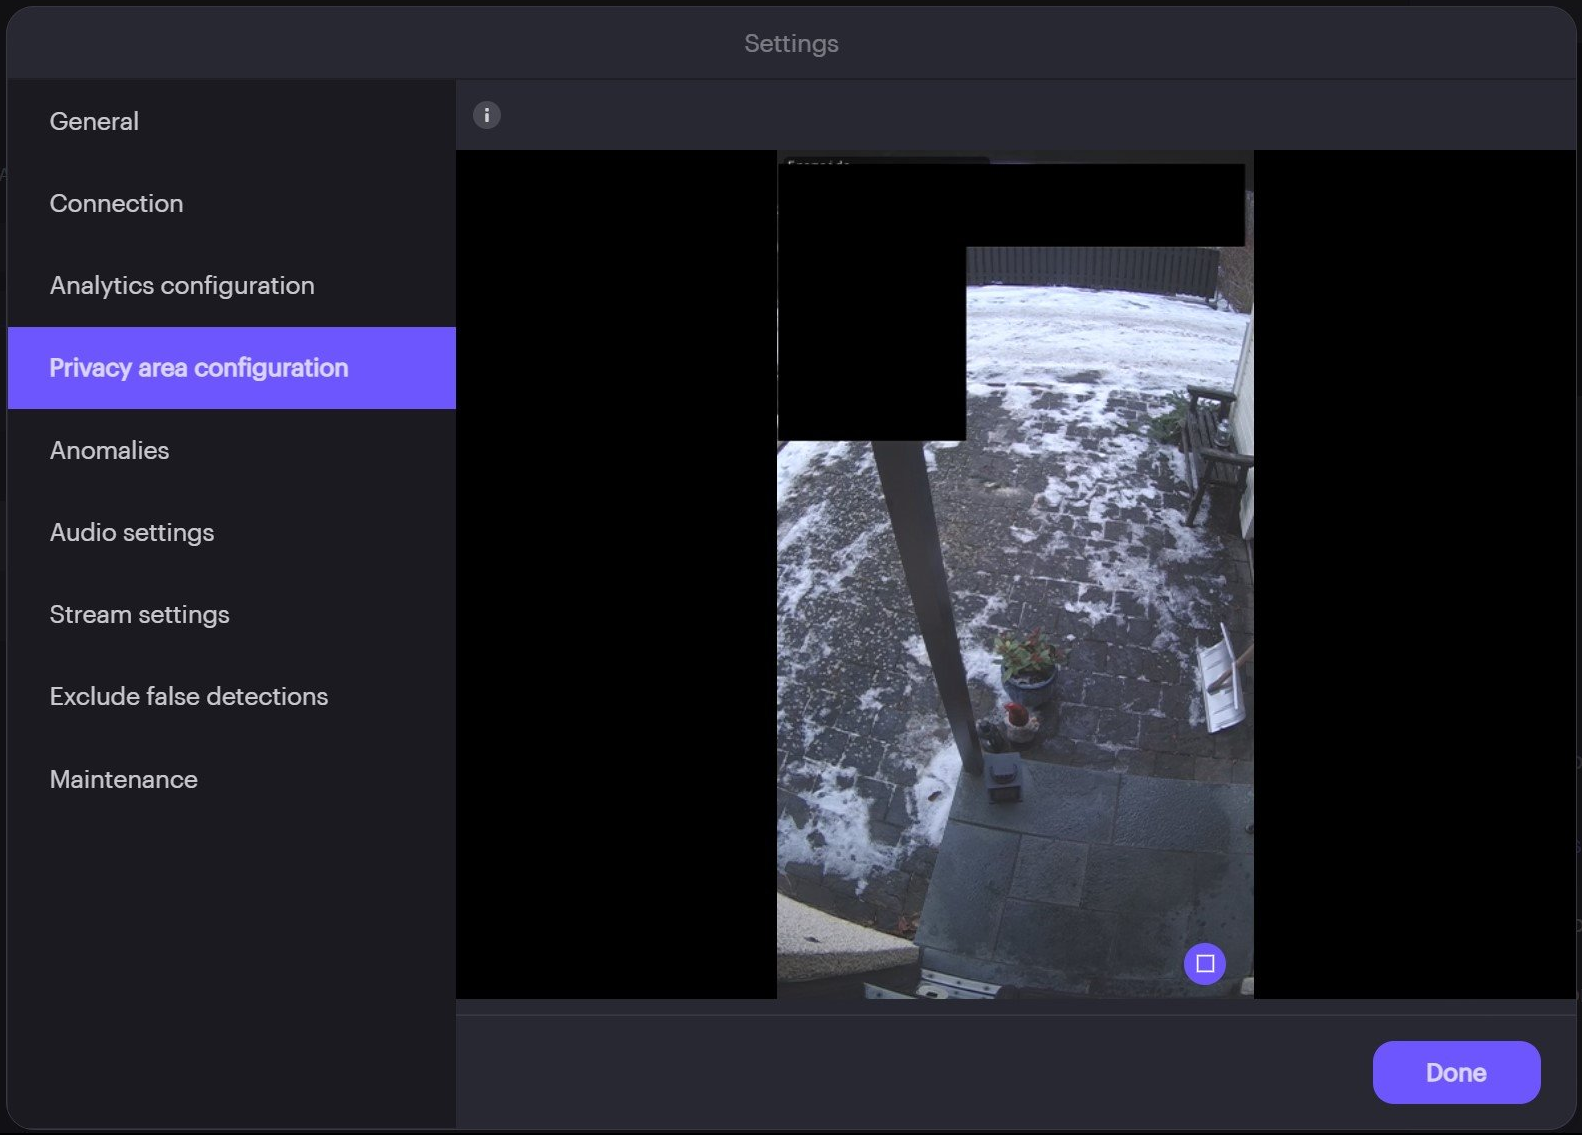The image size is (1582, 1135).
Task: Select Privacy area configuration in sidebar
Action: click(199, 368)
